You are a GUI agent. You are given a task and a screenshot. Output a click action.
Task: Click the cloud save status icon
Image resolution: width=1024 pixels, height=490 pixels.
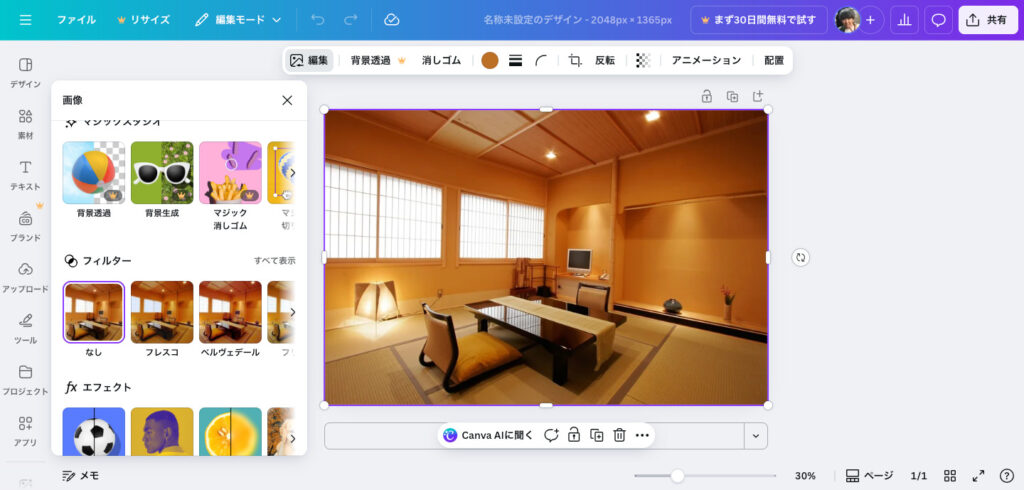coord(391,20)
